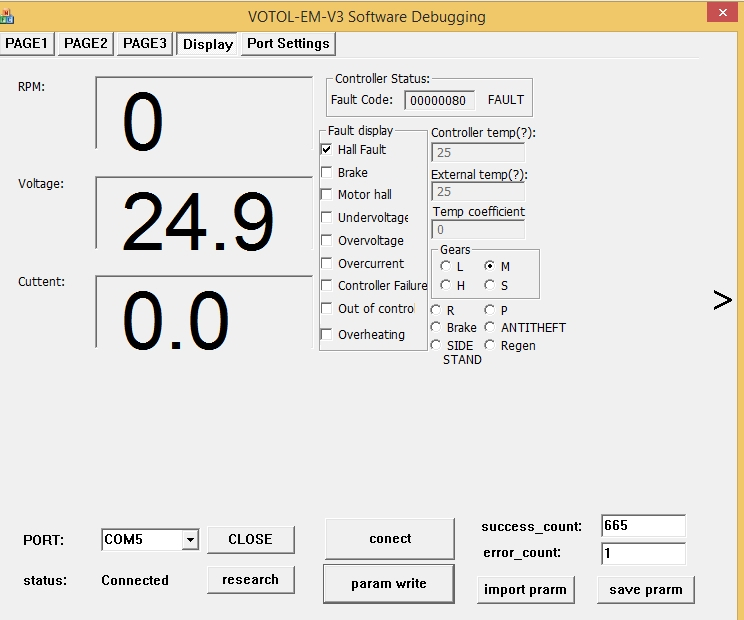The width and height of the screenshot is (744, 620).
Task: Click the import prarm button
Action: tap(525, 589)
